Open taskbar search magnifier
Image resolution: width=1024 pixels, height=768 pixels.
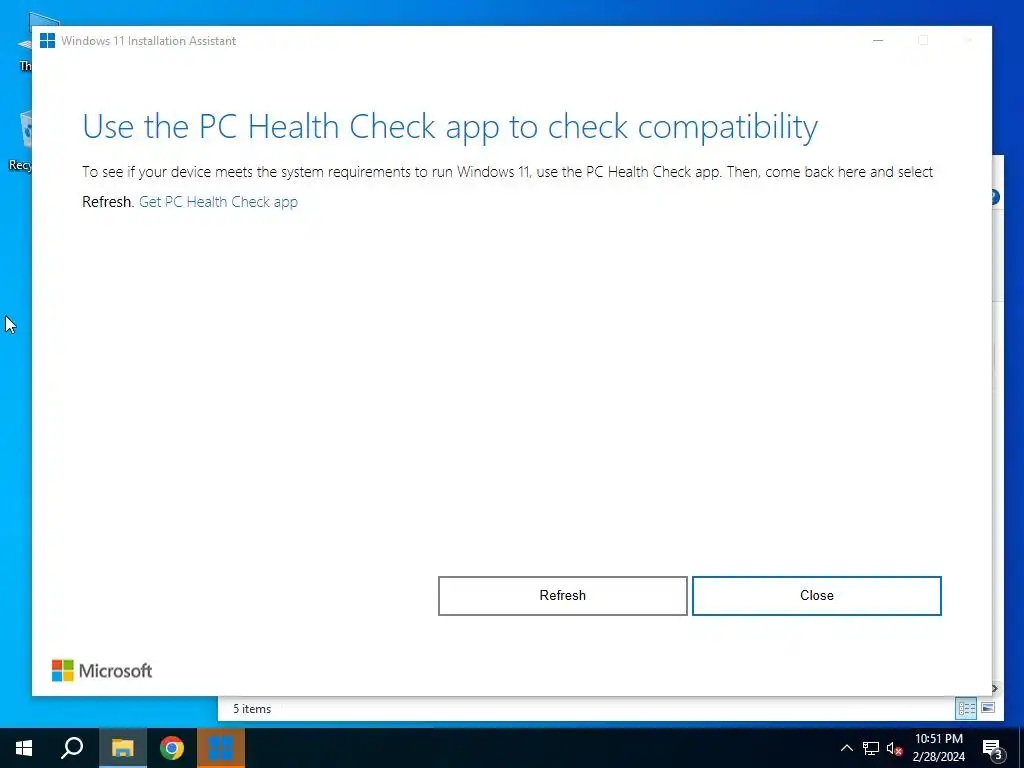pyautogui.click(x=72, y=748)
